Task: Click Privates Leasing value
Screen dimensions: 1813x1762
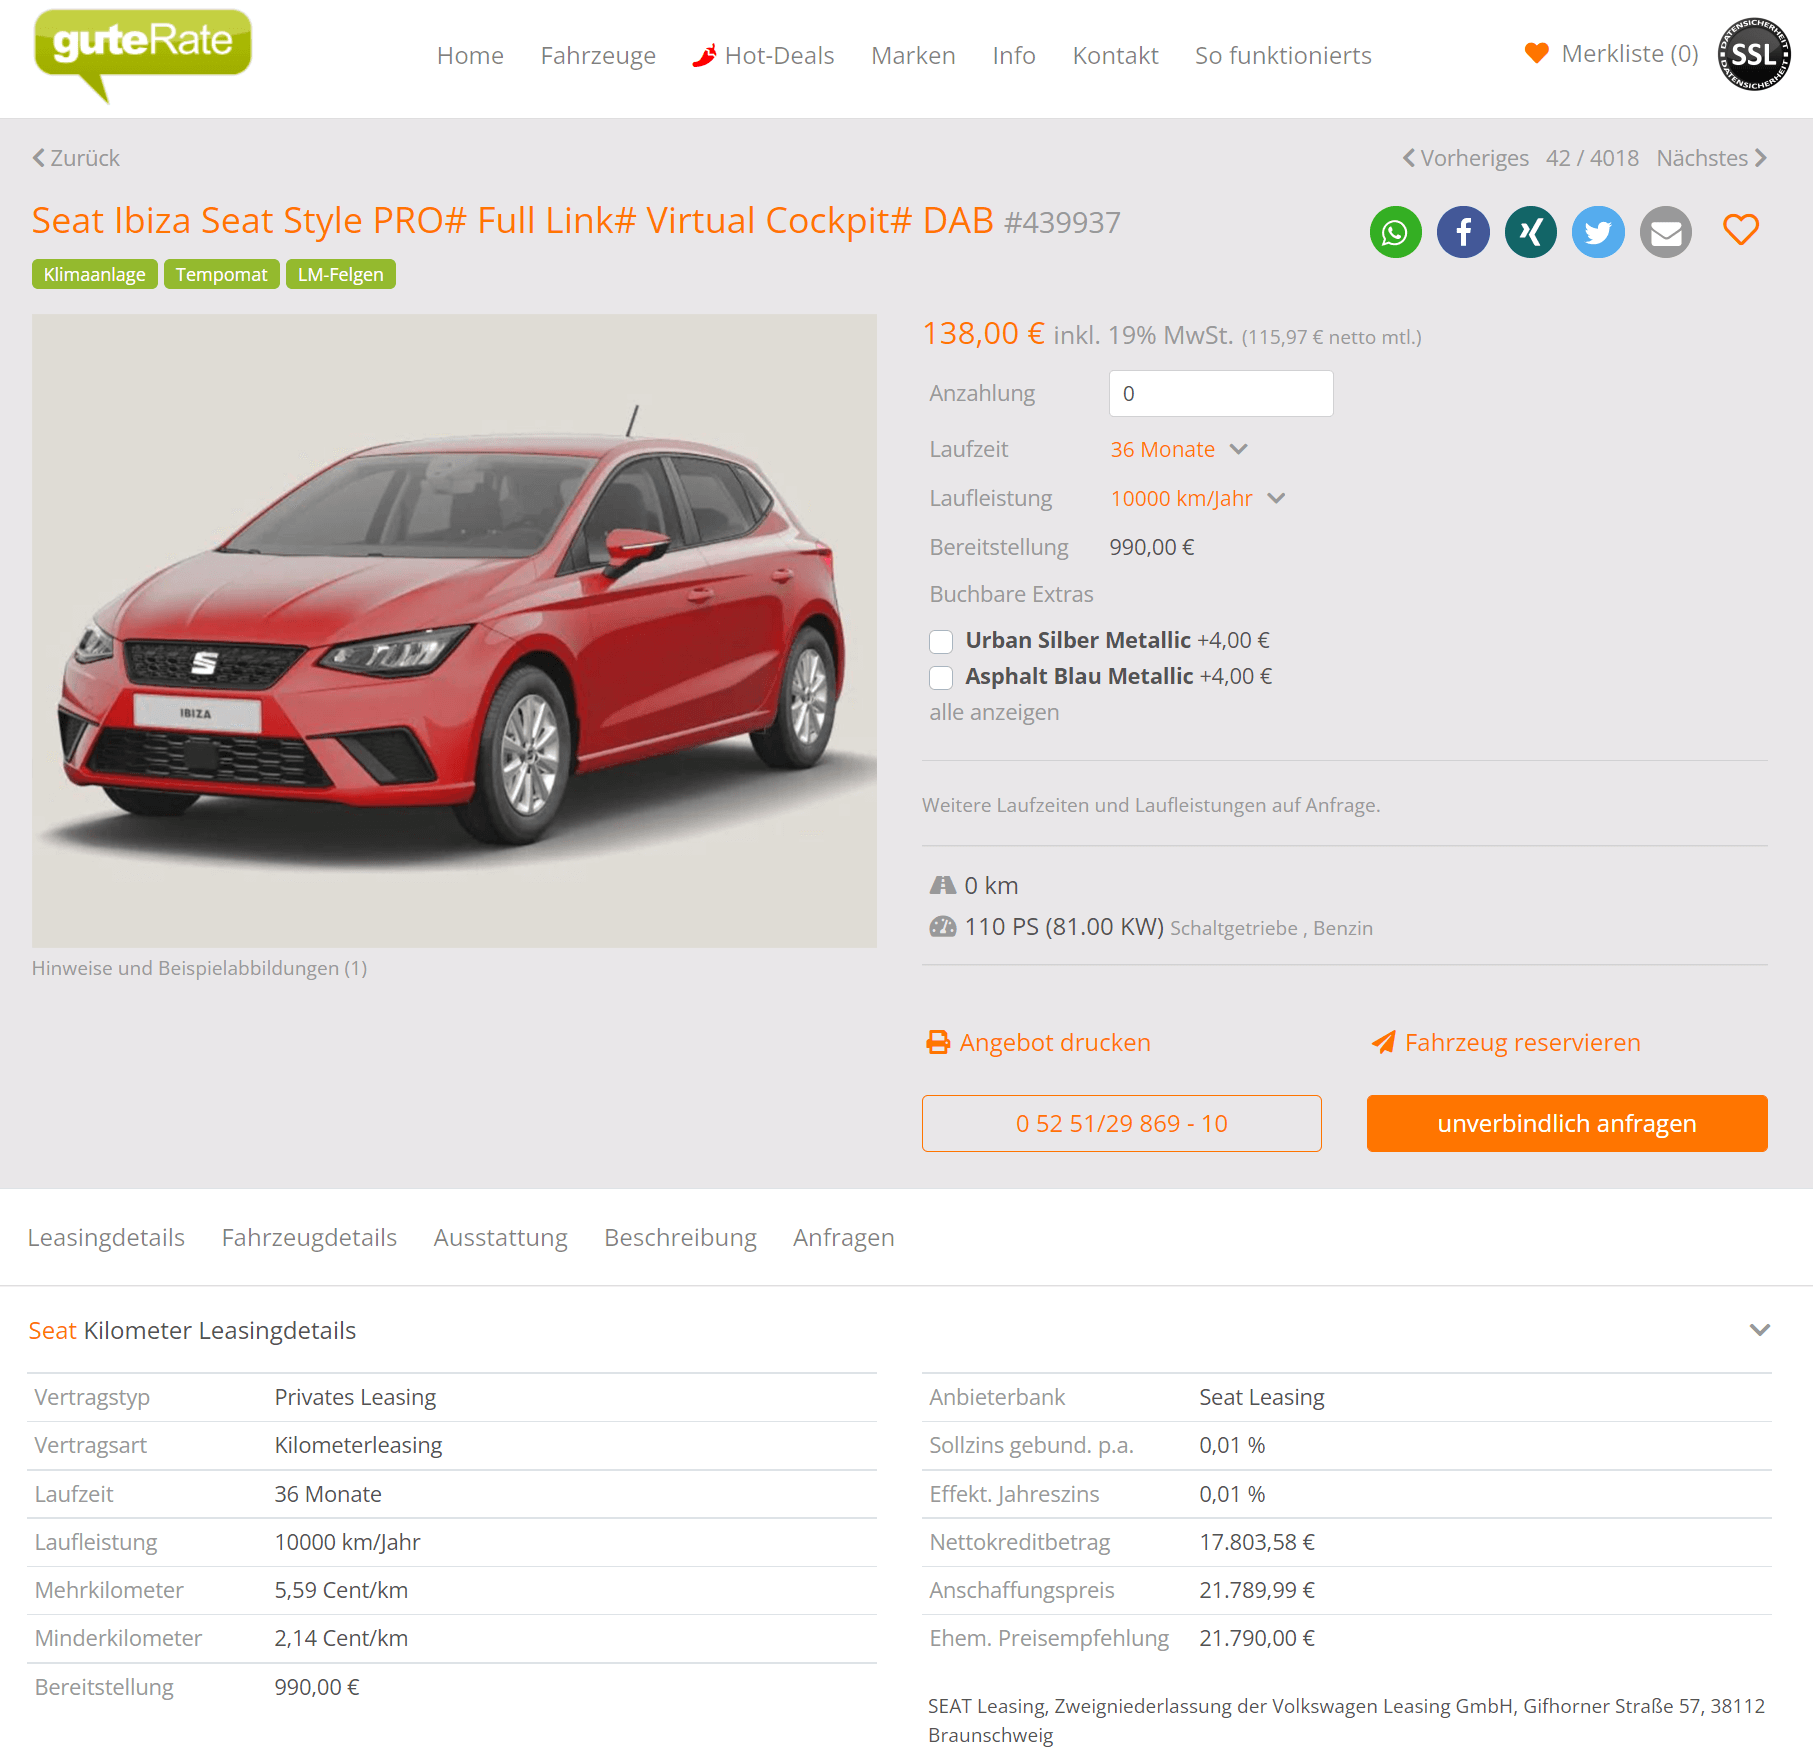Action: pyautogui.click(x=355, y=1397)
